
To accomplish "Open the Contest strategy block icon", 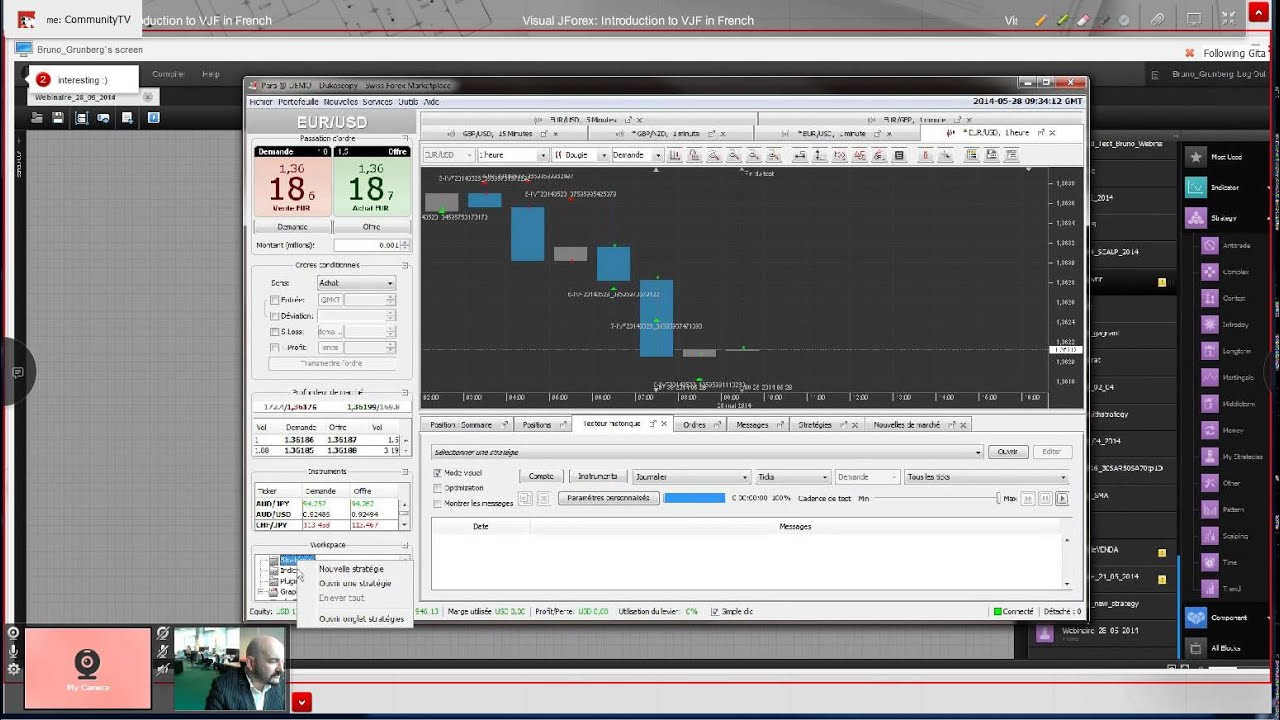I will (1210, 298).
